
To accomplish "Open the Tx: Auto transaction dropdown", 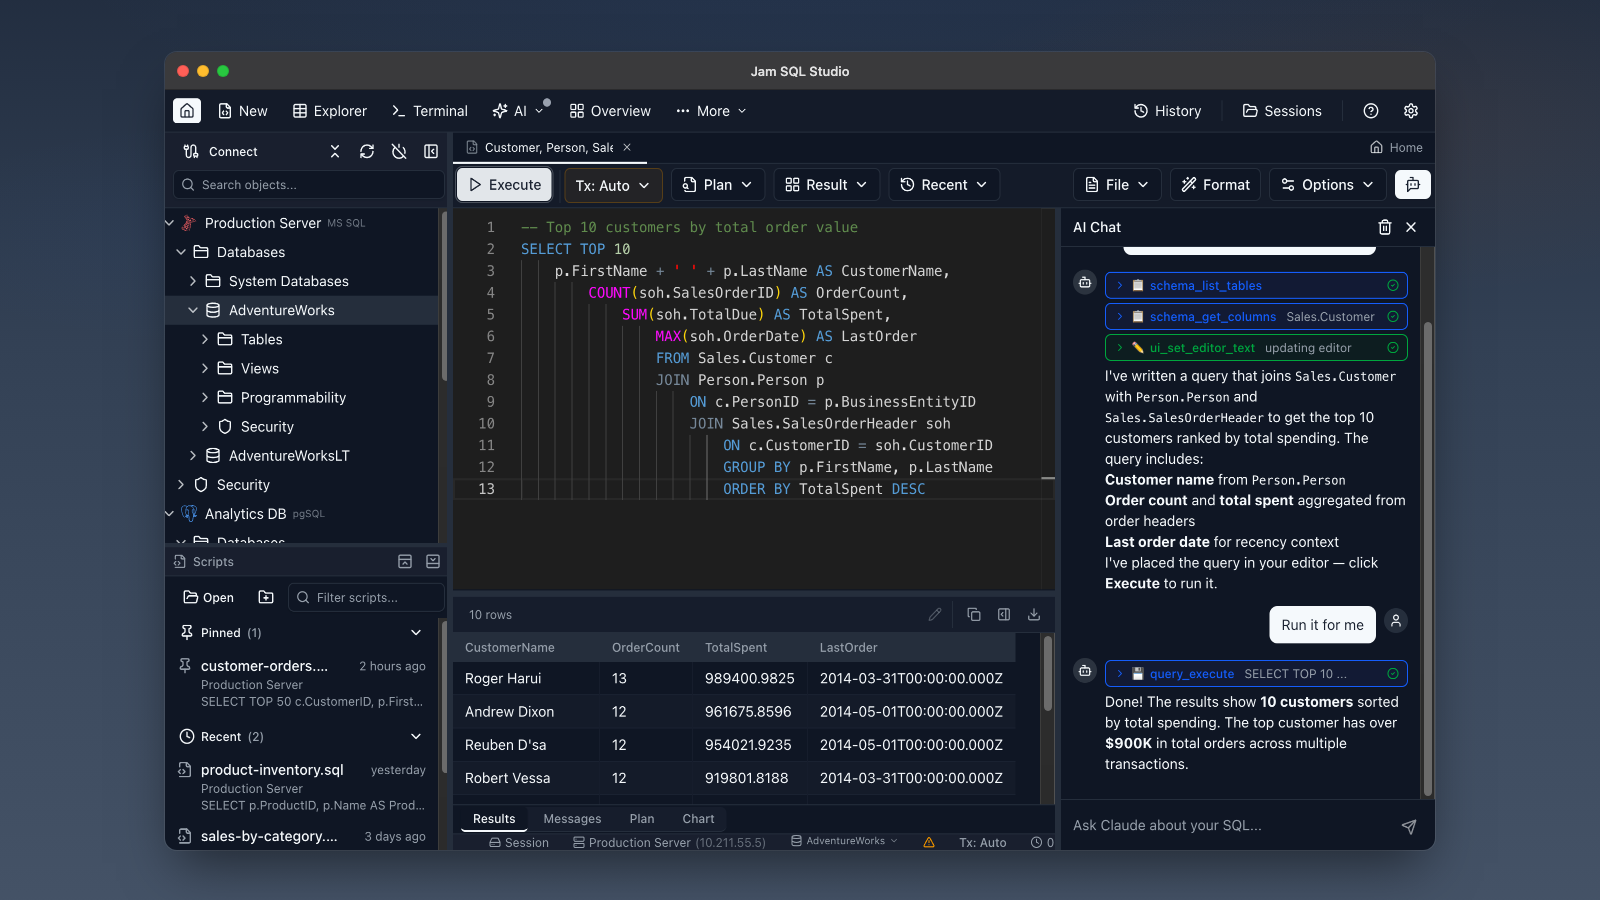I will tap(612, 186).
